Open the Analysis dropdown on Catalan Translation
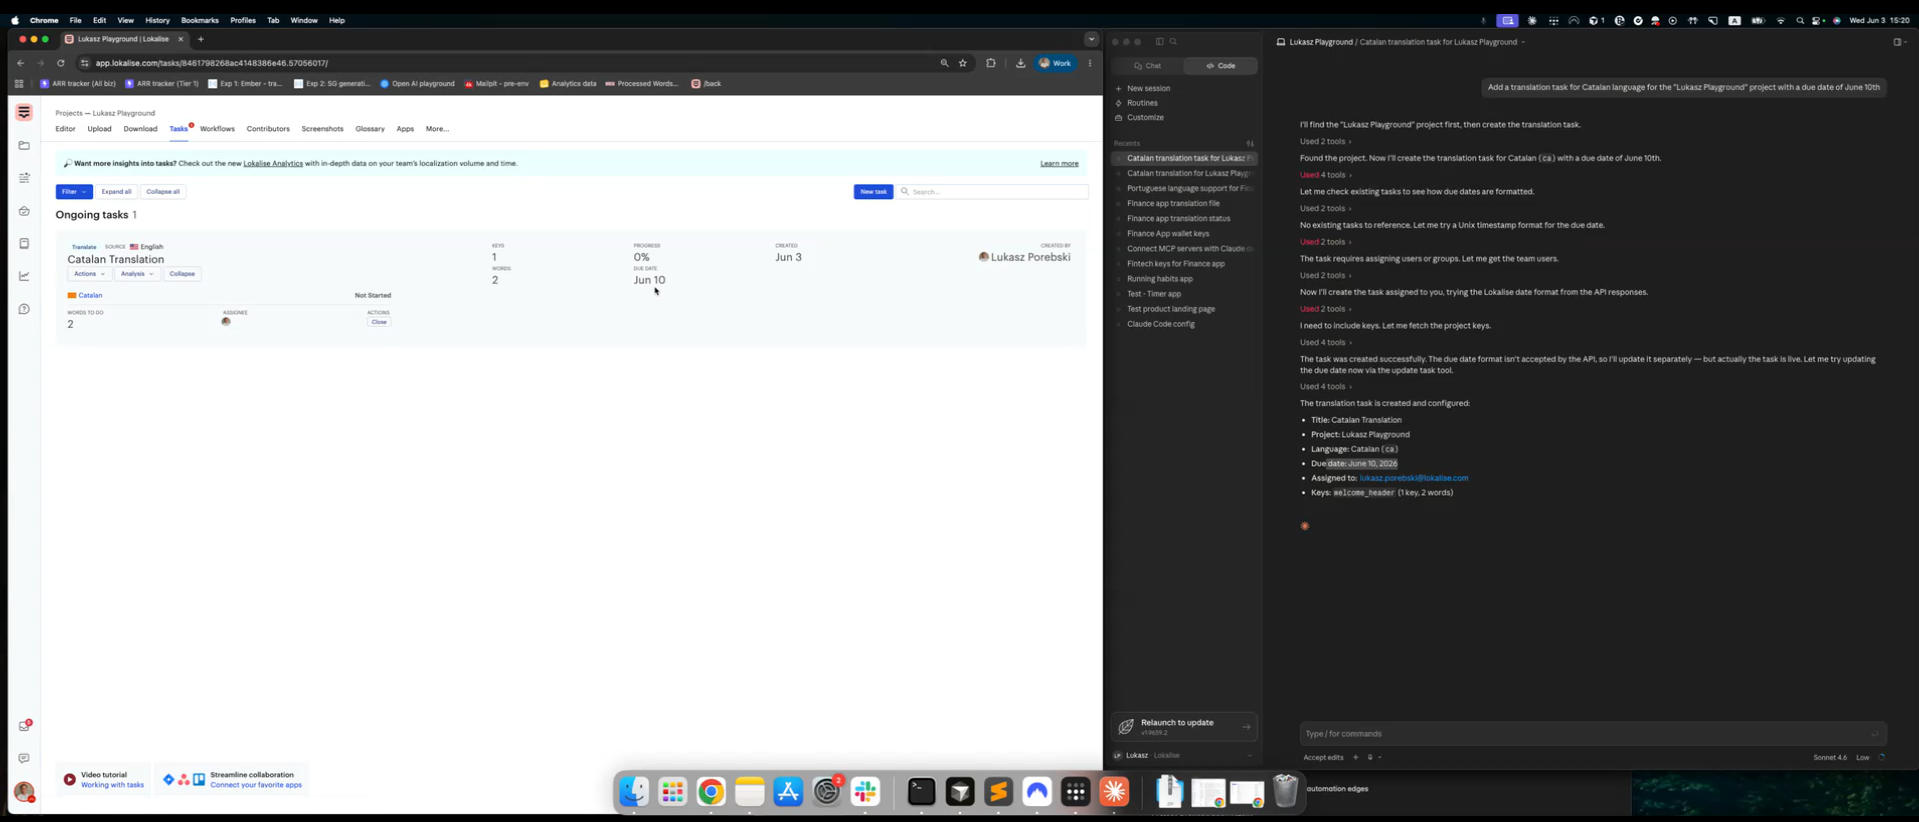The width and height of the screenshot is (1919, 822). coord(137,274)
